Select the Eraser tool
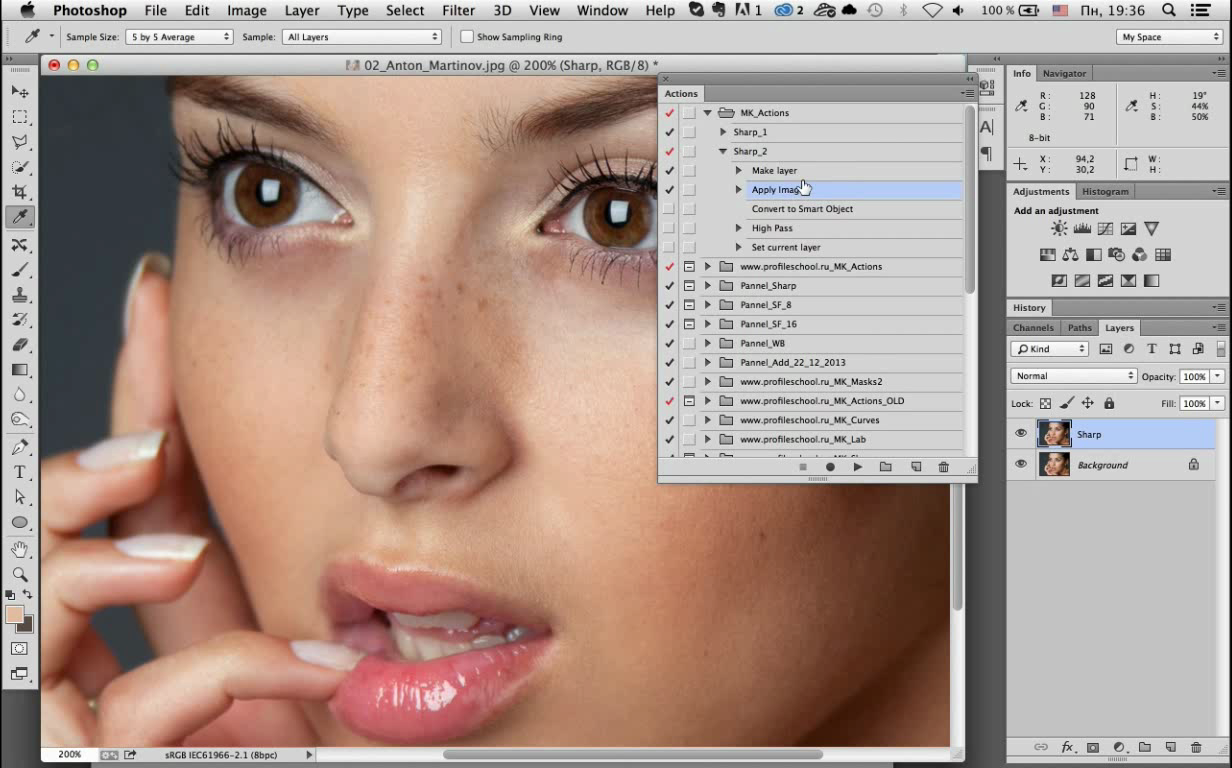The width and height of the screenshot is (1232, 768). (x=19, y=345)
